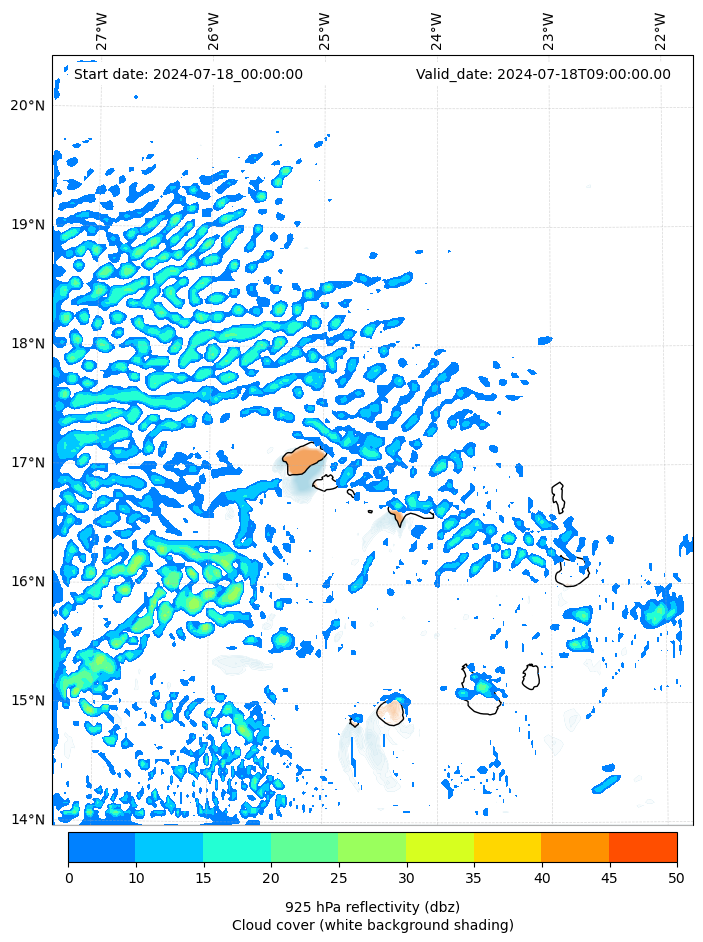Viewport: 703px width, 942px height.
Task: Click the narrow outlined island near 23°W, 16.7°N
Action: pos(558,497)
